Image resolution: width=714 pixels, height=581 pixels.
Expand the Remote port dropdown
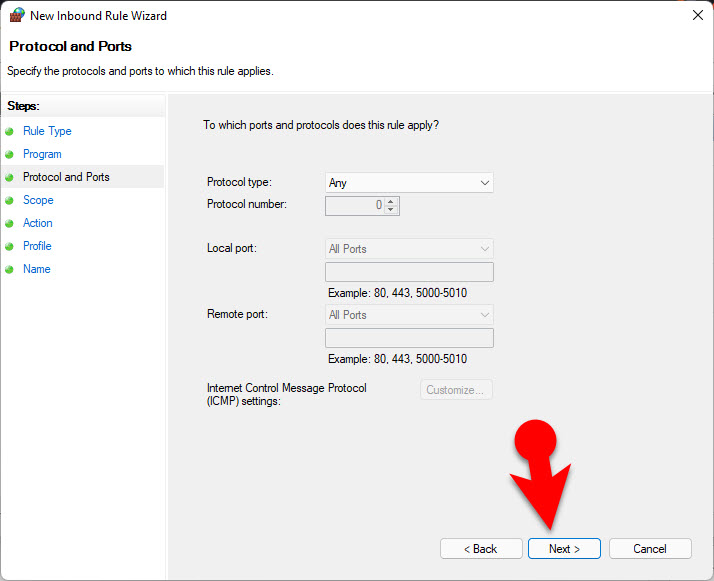pyautogui.click(x=409, y=315)
